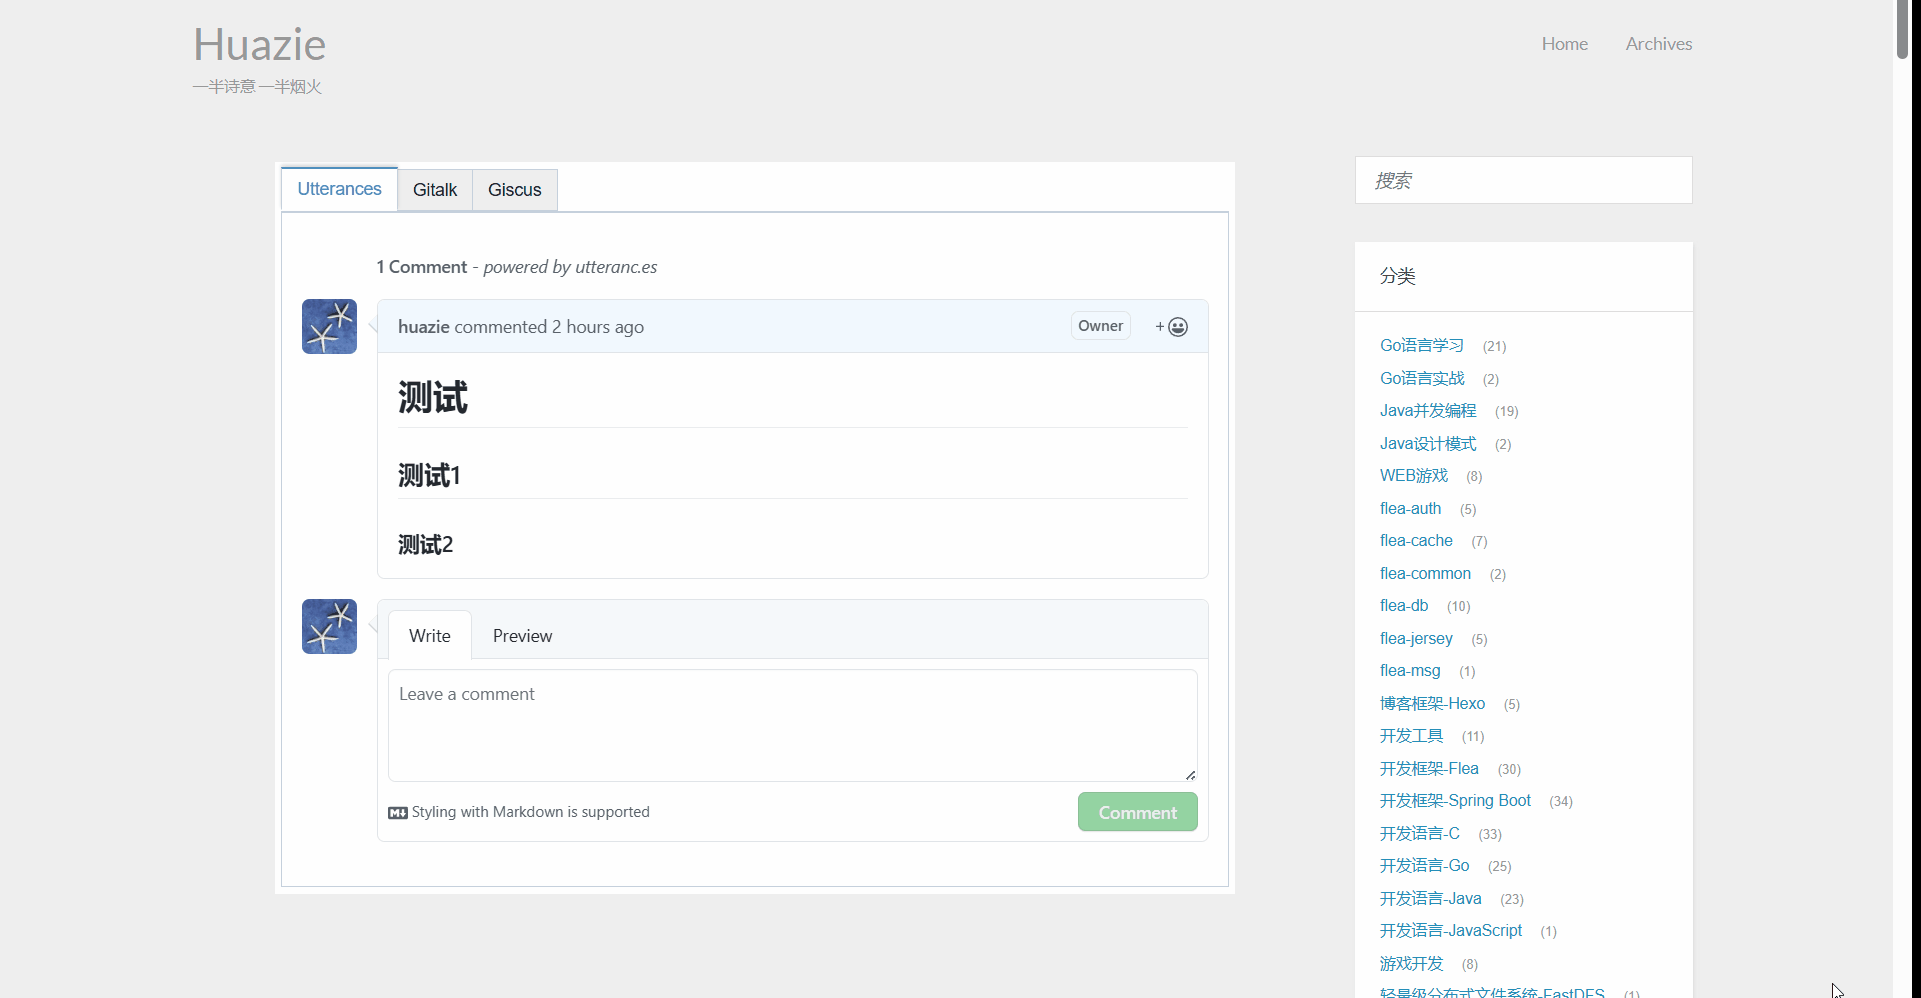Open the 开发框架-Spring Boot category
This screenshot has width=1921, height=998.
(x=1454, y=801)
